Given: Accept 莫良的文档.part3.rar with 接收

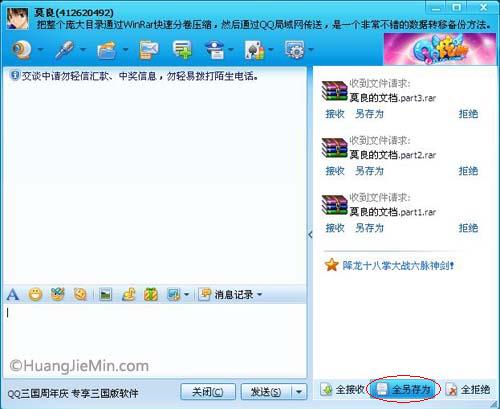Looking at the screenshot, I should [335, 114].
